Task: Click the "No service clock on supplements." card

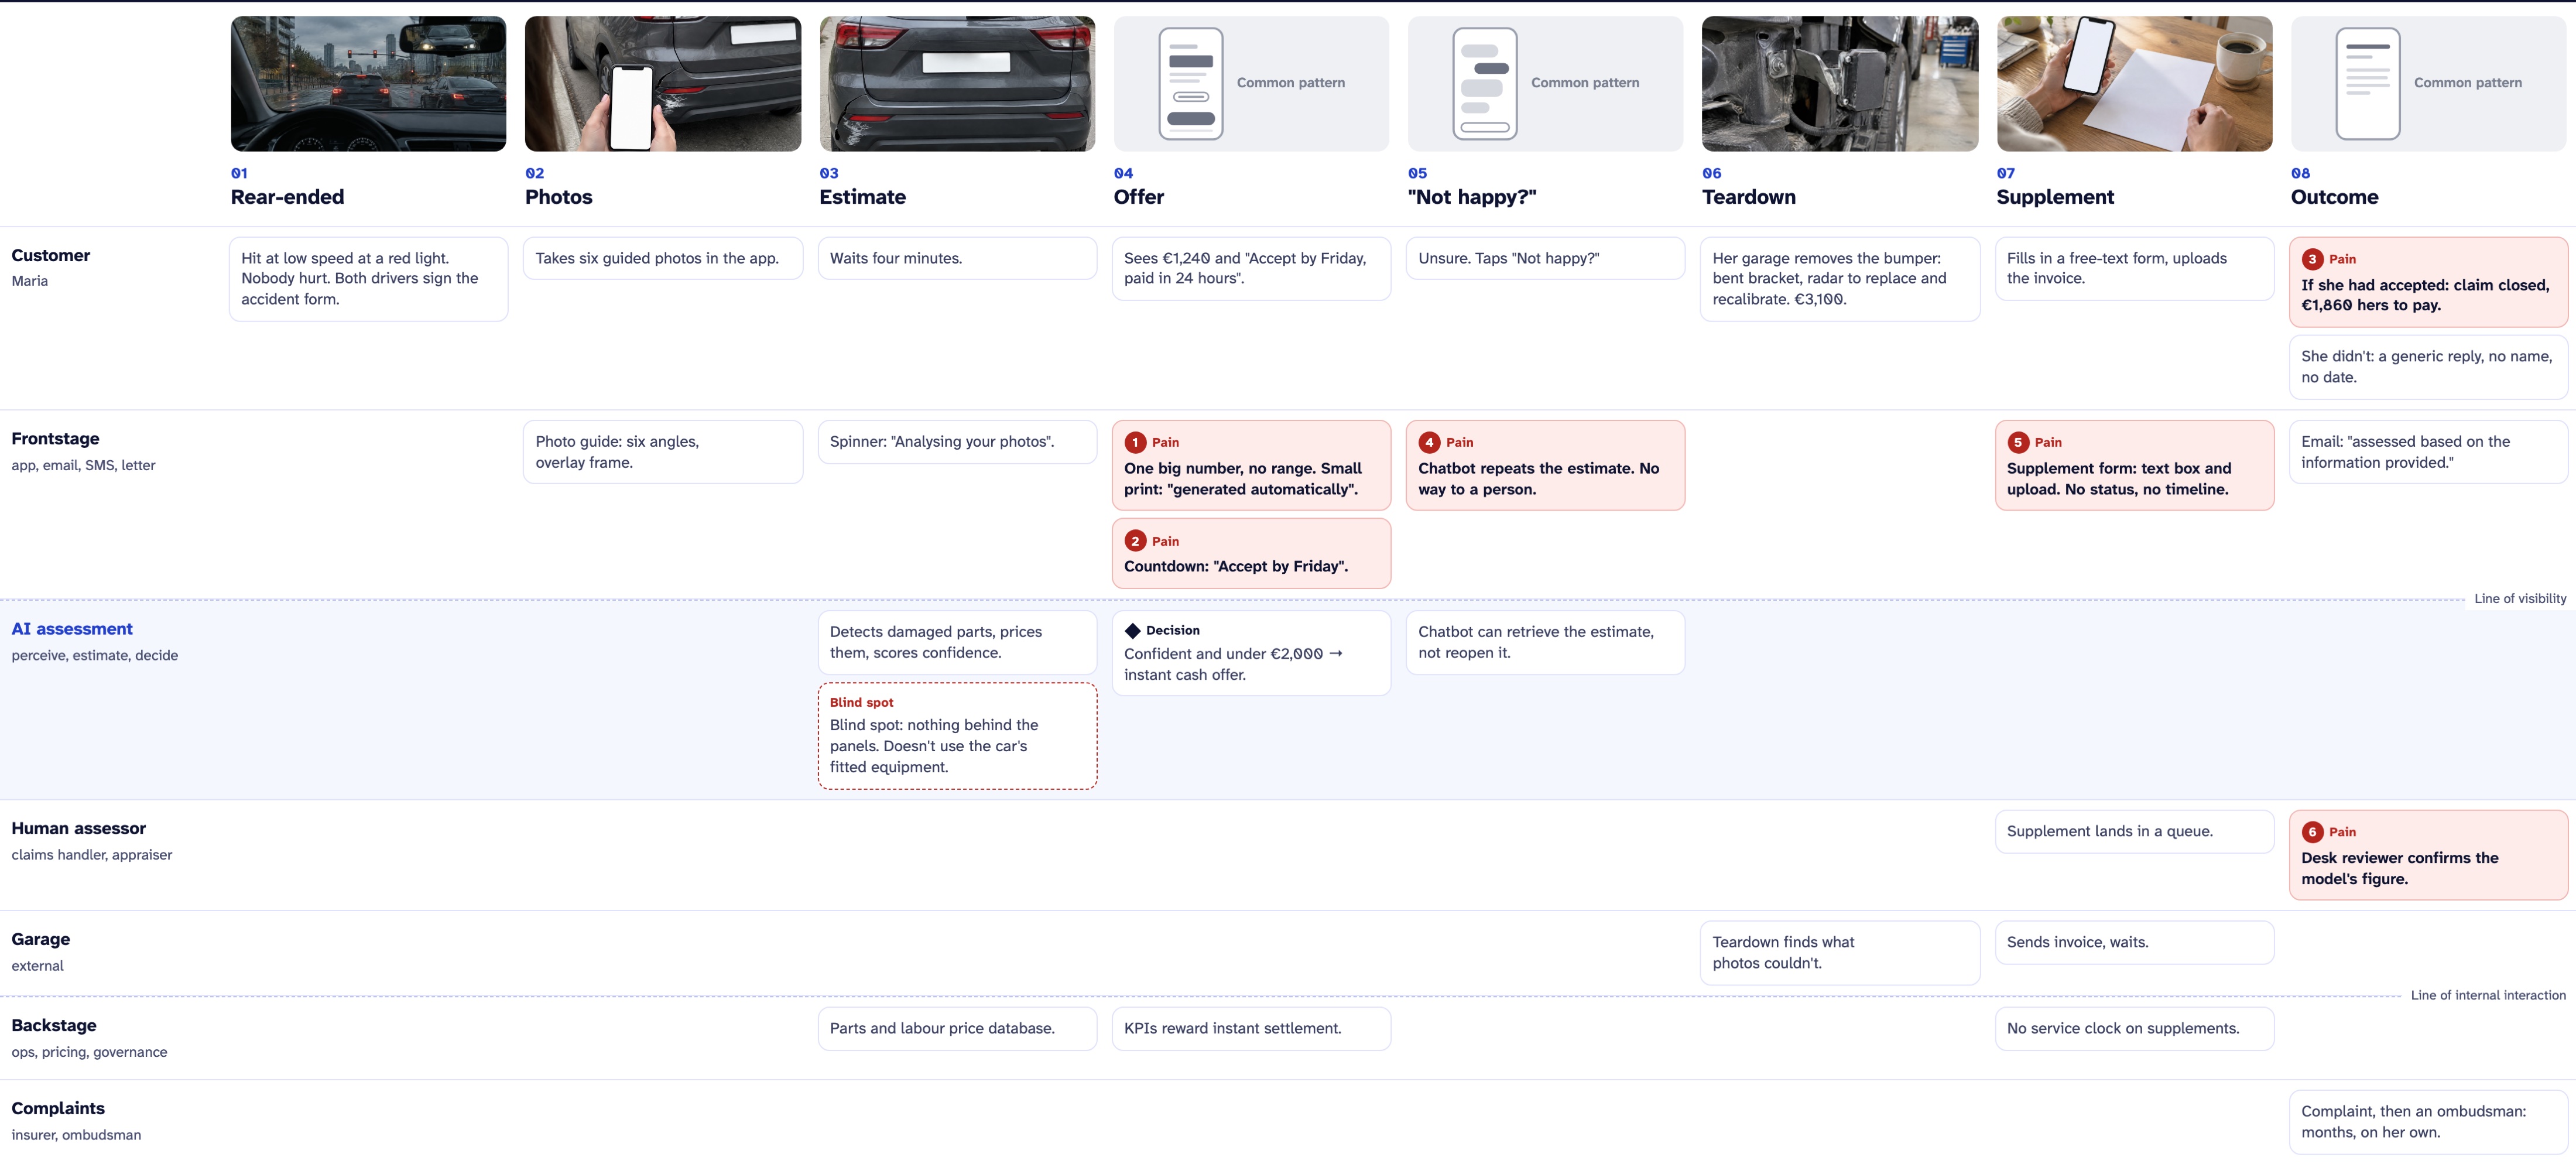Action: [2134, 1028]
